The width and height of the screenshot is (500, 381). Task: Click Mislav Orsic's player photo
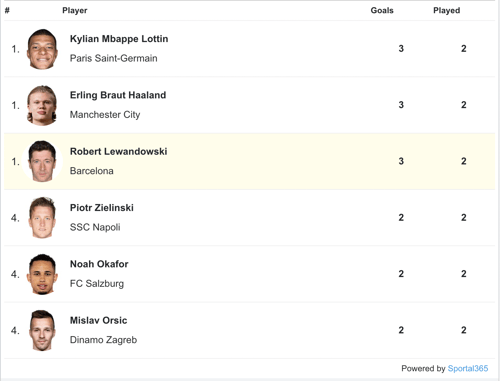click(x=42, y=330)
